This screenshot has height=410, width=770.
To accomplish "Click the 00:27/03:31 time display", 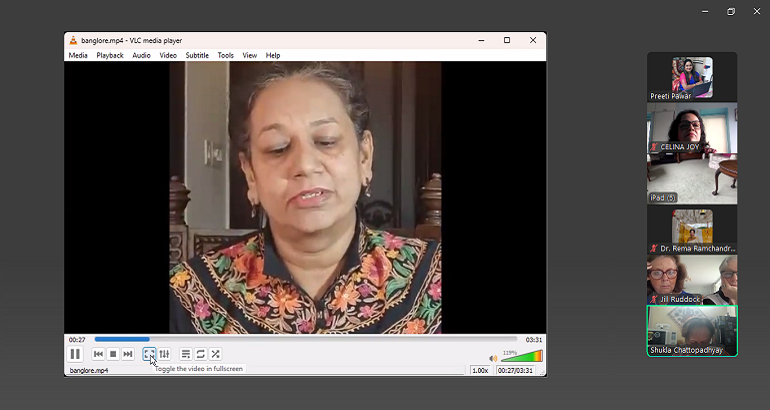I will (516, 370).
